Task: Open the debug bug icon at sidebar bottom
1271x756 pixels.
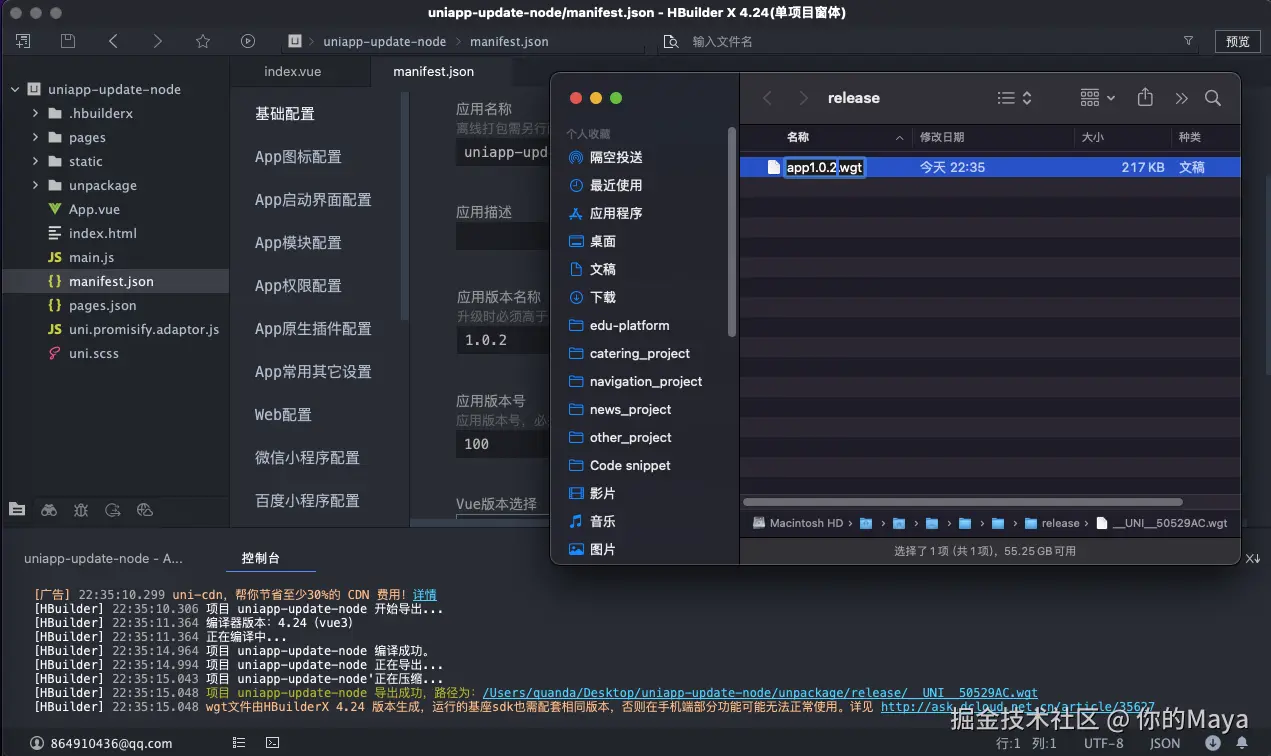Action: coord(81,509)
